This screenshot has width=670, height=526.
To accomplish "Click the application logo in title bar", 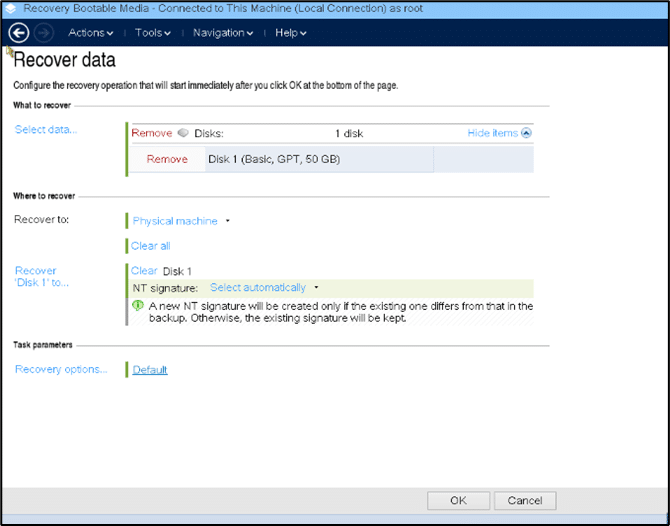I will click(x=10, y=9).
